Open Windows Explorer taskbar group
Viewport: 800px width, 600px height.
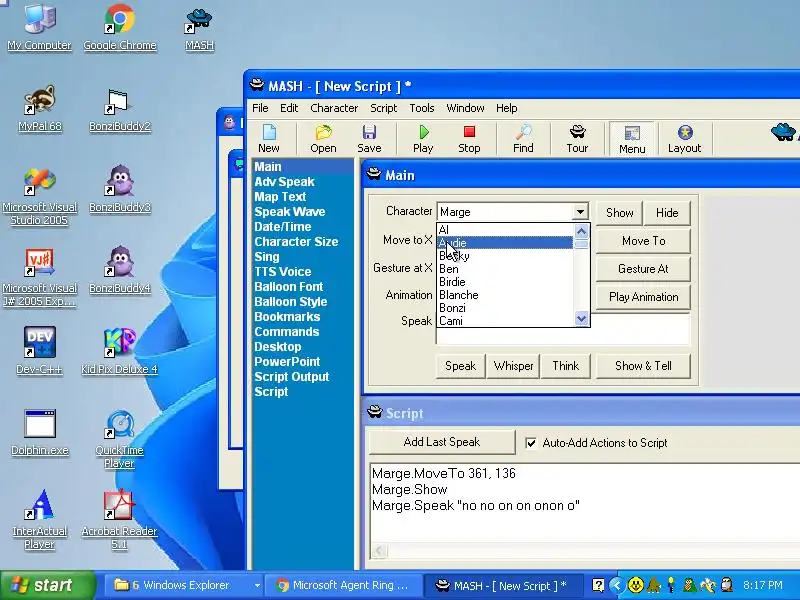click(x=186, y=586)
